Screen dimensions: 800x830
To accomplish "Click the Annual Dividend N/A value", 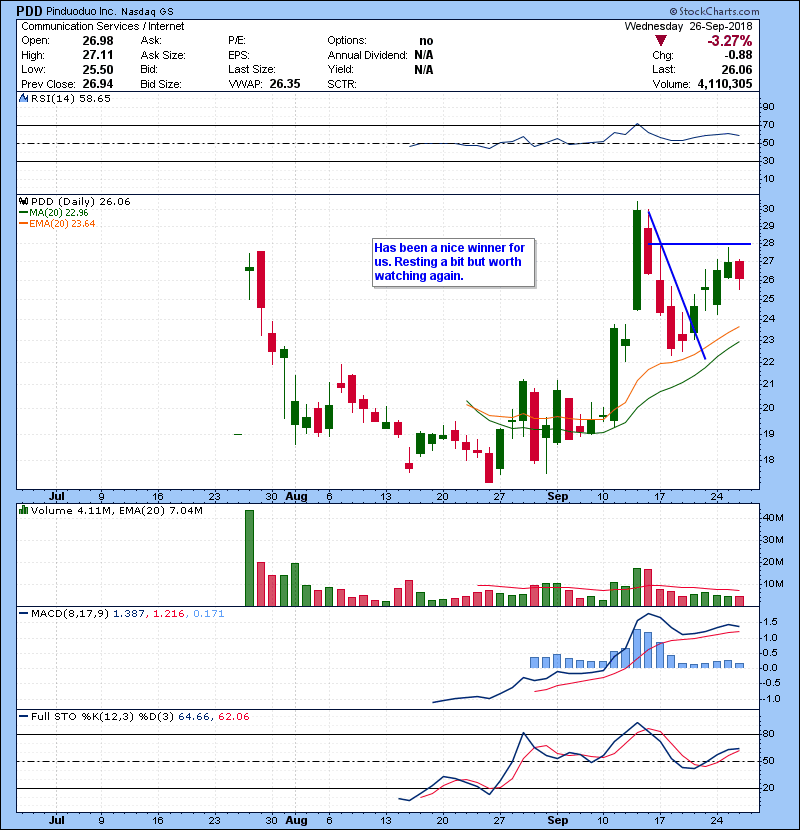I will click(x=424, y=55).
